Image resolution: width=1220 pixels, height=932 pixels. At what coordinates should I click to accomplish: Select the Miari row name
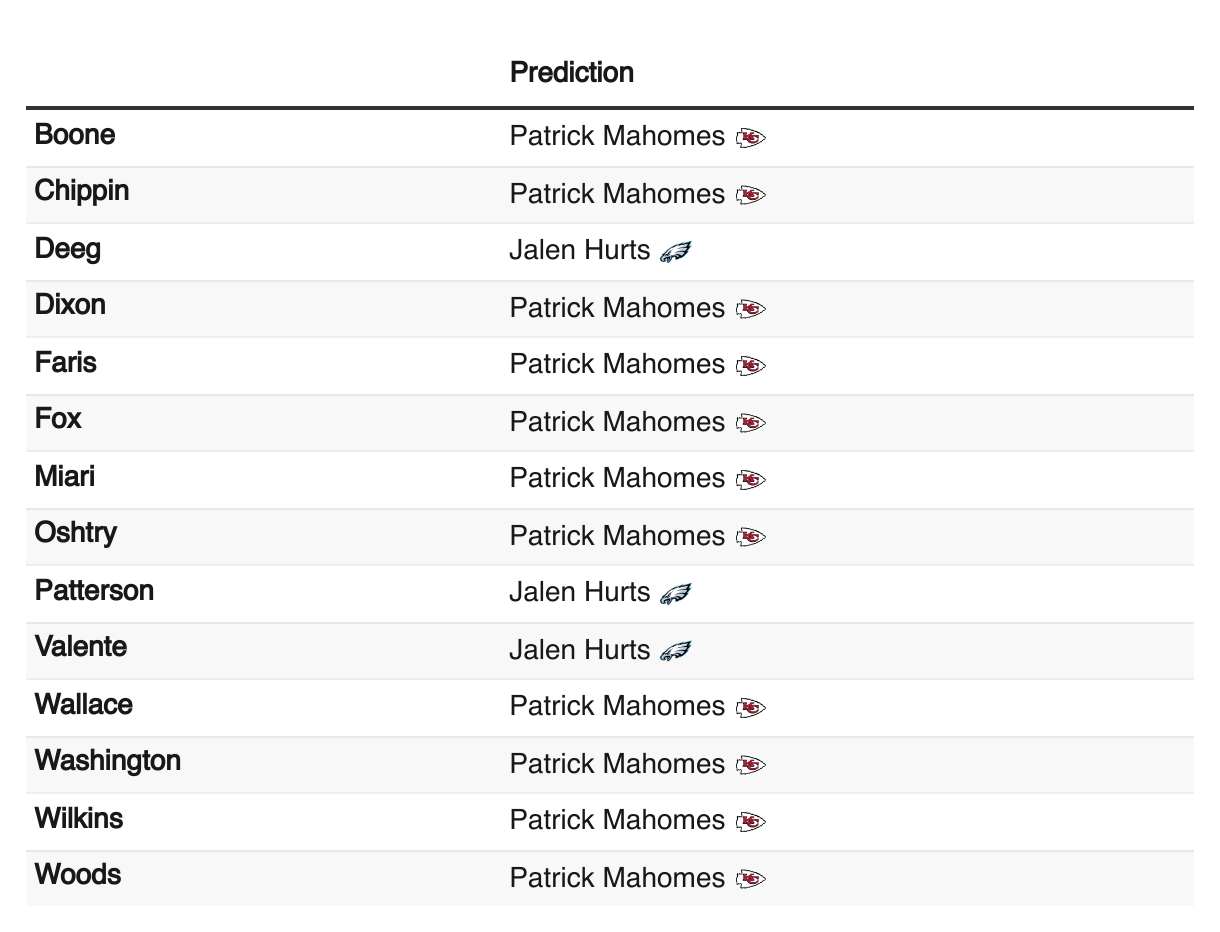[x=65, y=476]
